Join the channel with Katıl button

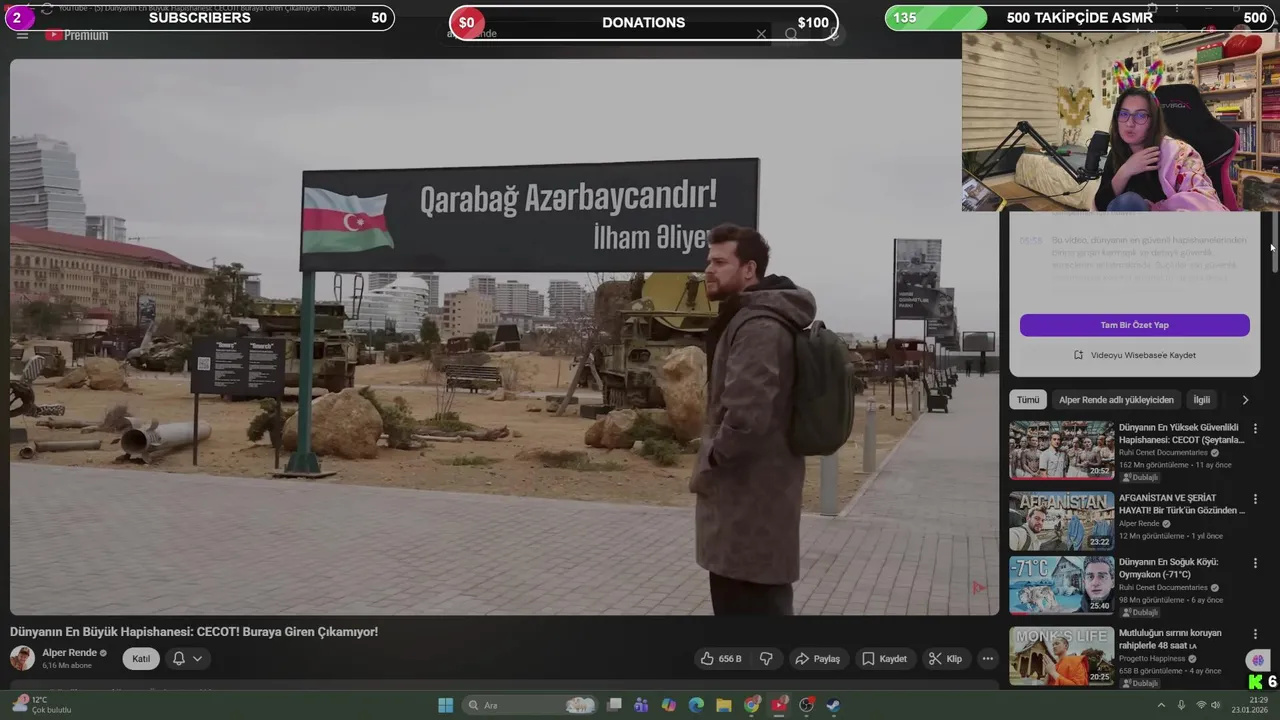141,658
